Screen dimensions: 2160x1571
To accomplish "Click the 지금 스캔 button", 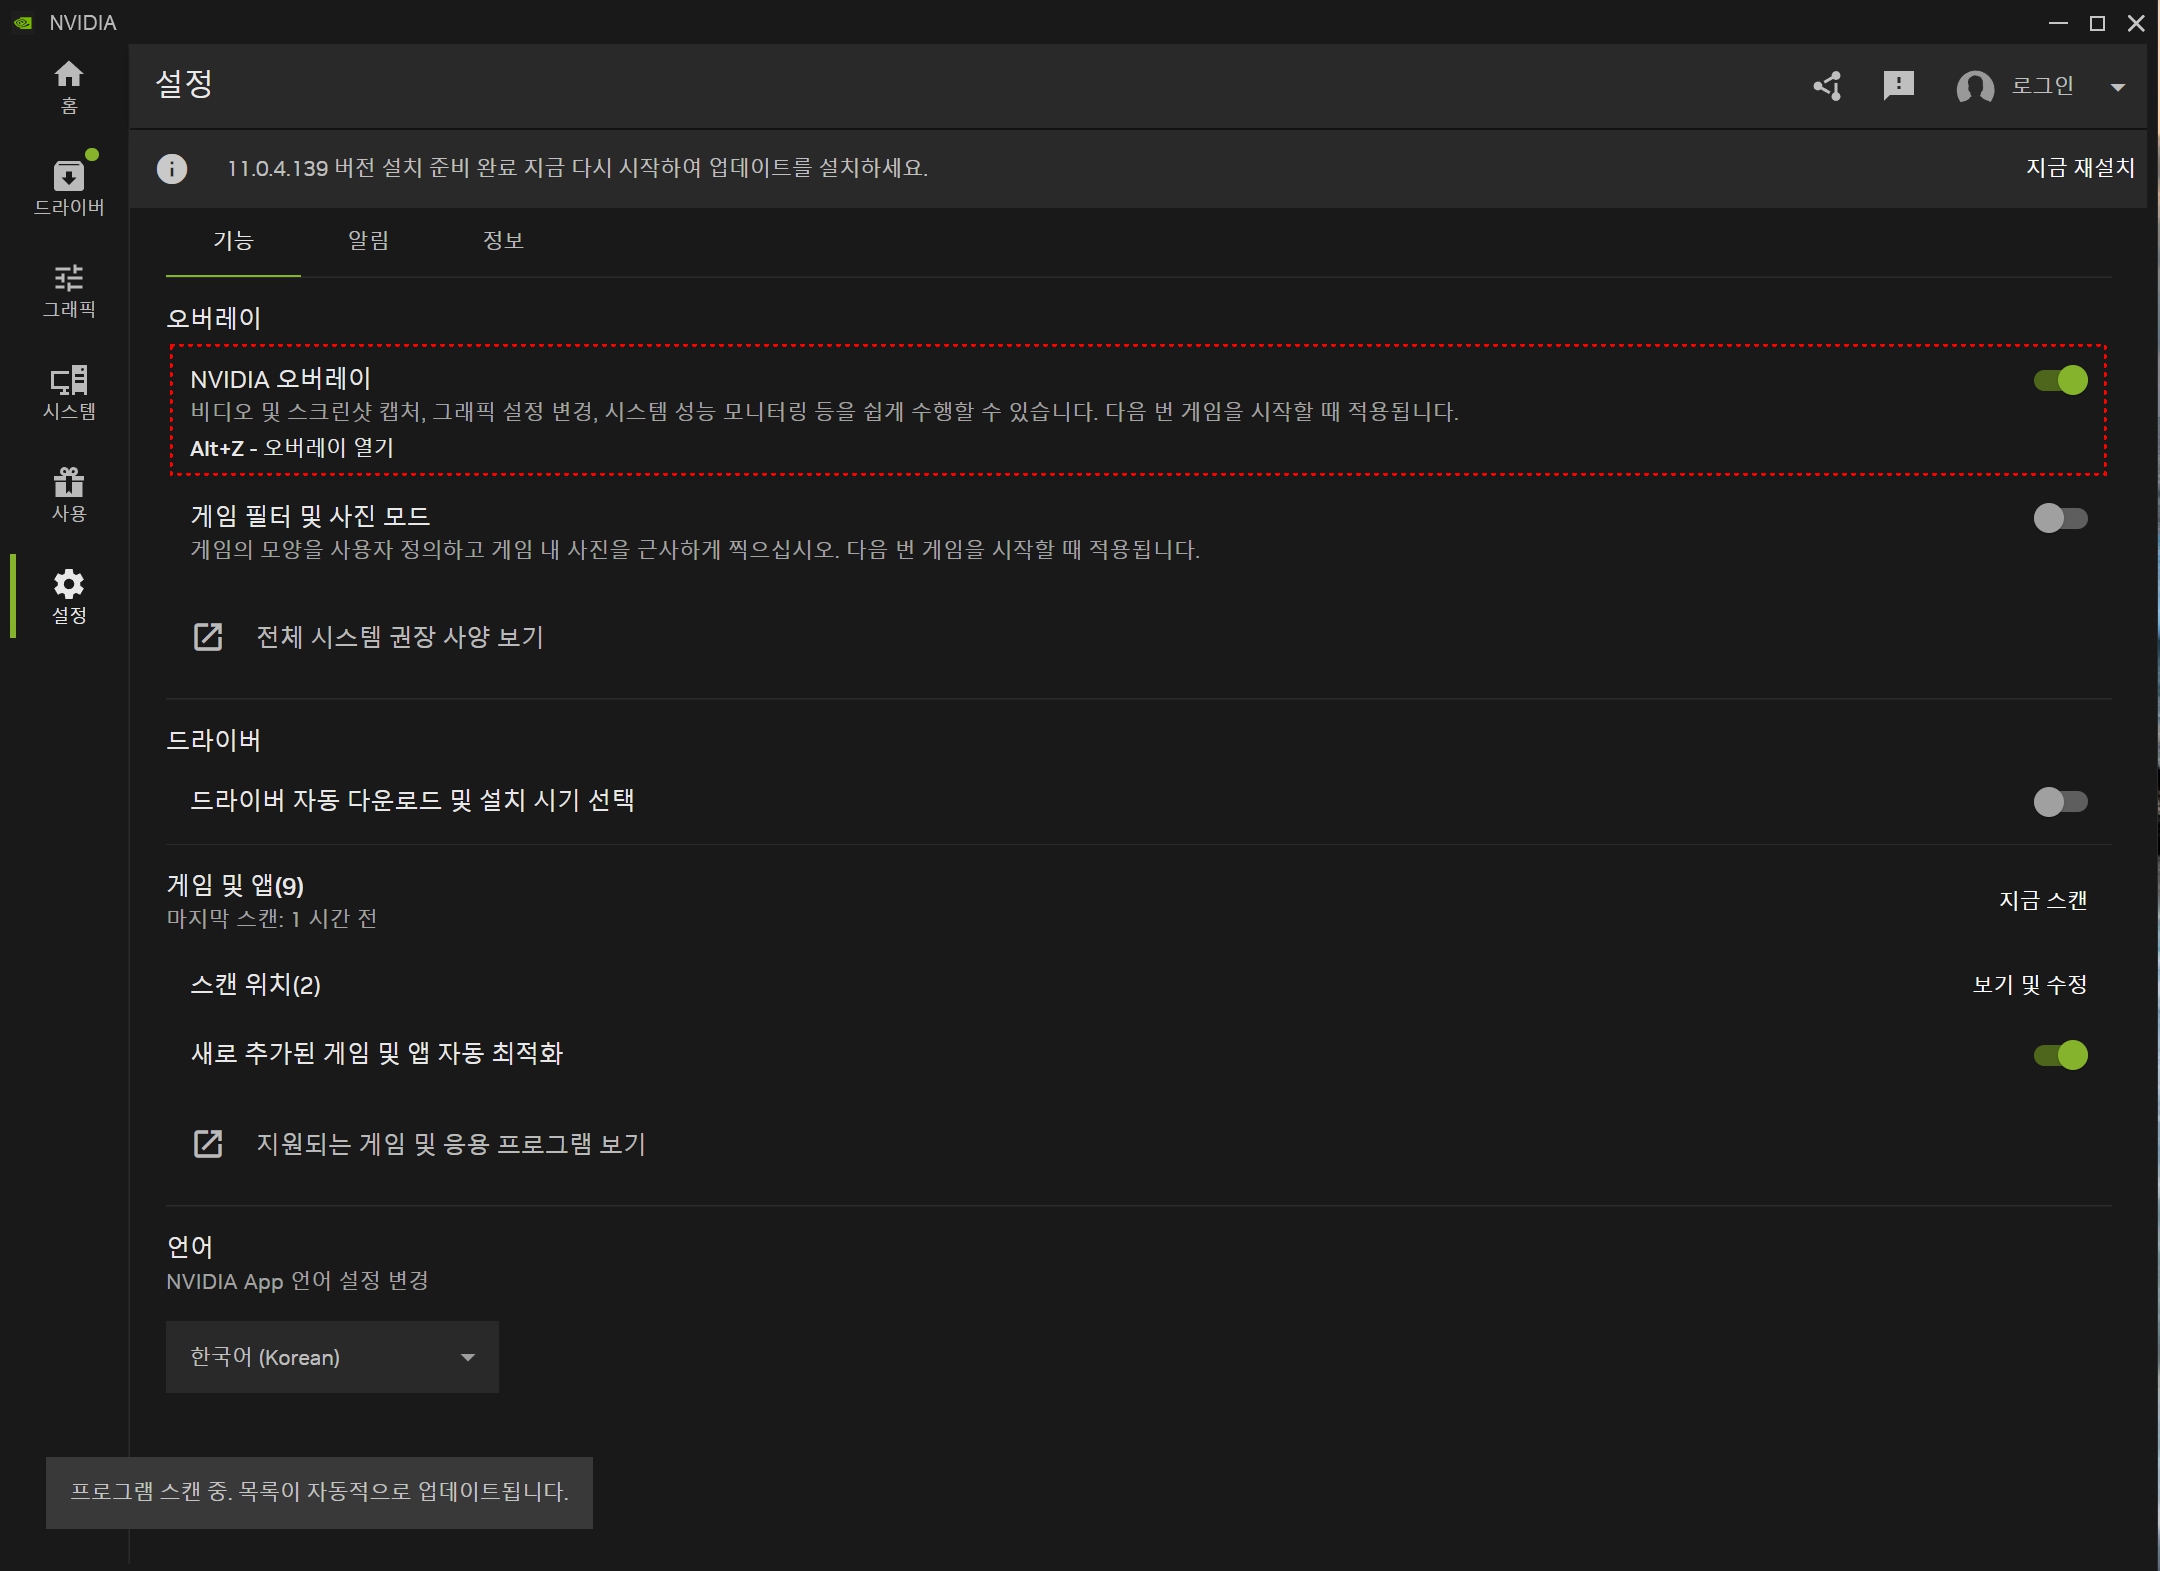I will tap(2042, 900).
